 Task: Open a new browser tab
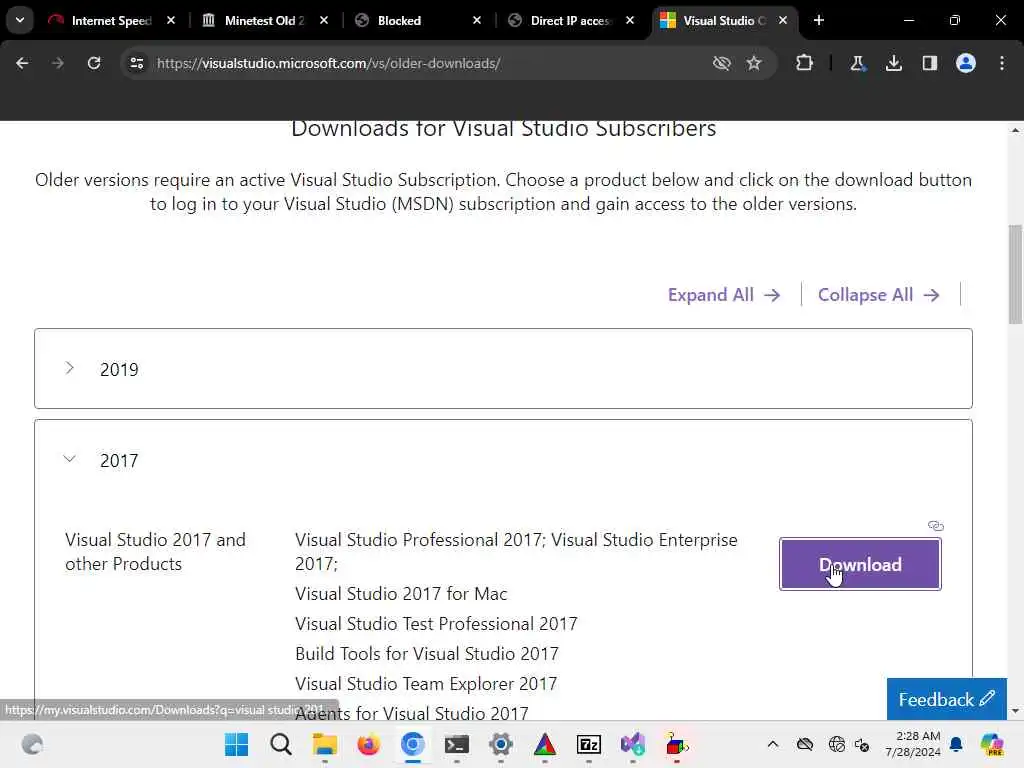click(x=819, y=20)
